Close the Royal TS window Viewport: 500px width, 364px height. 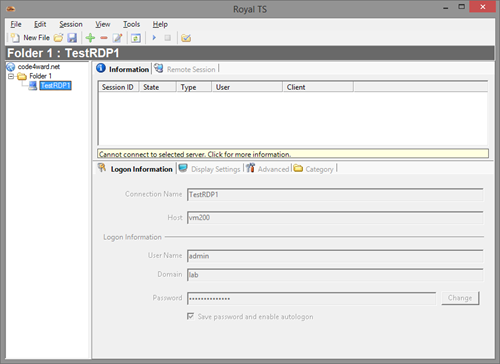click(x=483, y=7)
